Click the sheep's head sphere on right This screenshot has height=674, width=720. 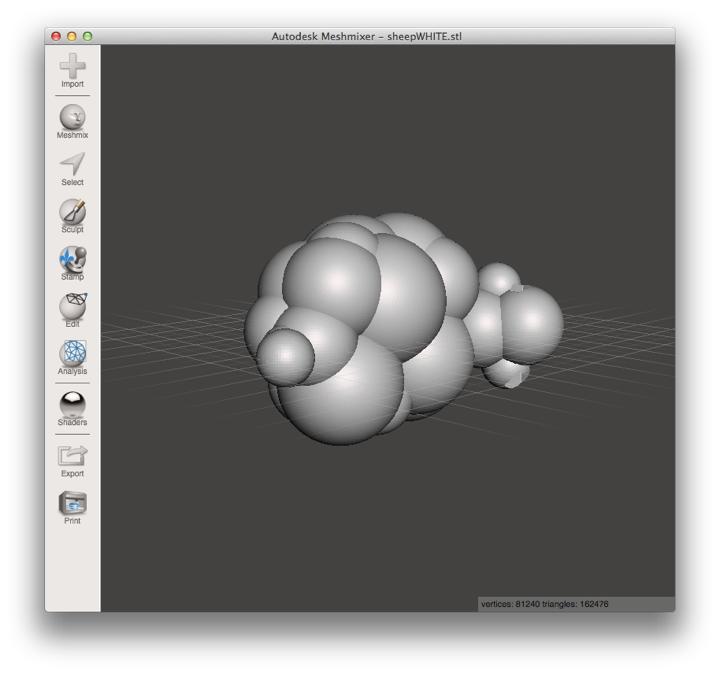pyautogui.click(x=530, y=322)
